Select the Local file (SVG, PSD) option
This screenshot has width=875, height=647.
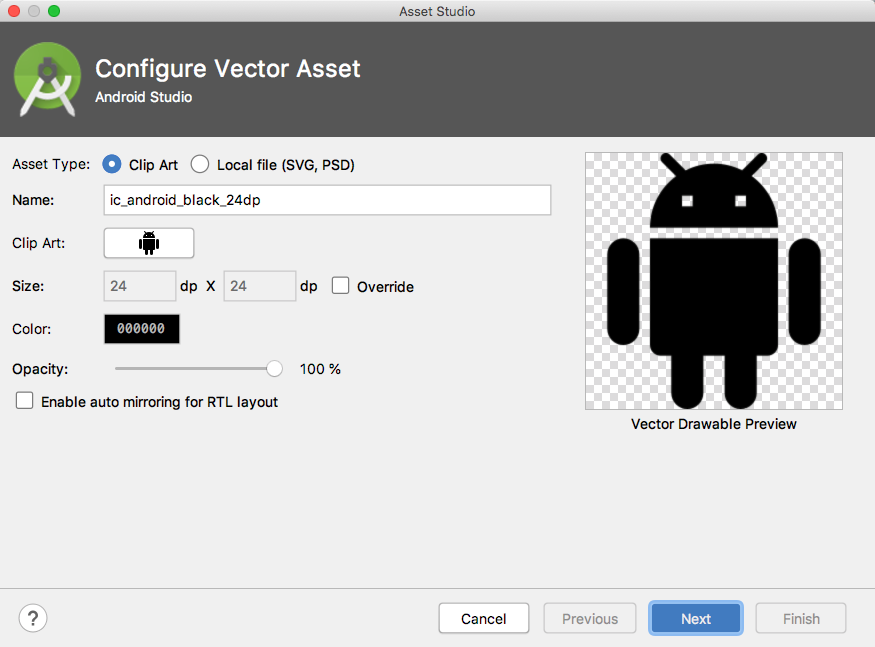[x=199, y=164]
